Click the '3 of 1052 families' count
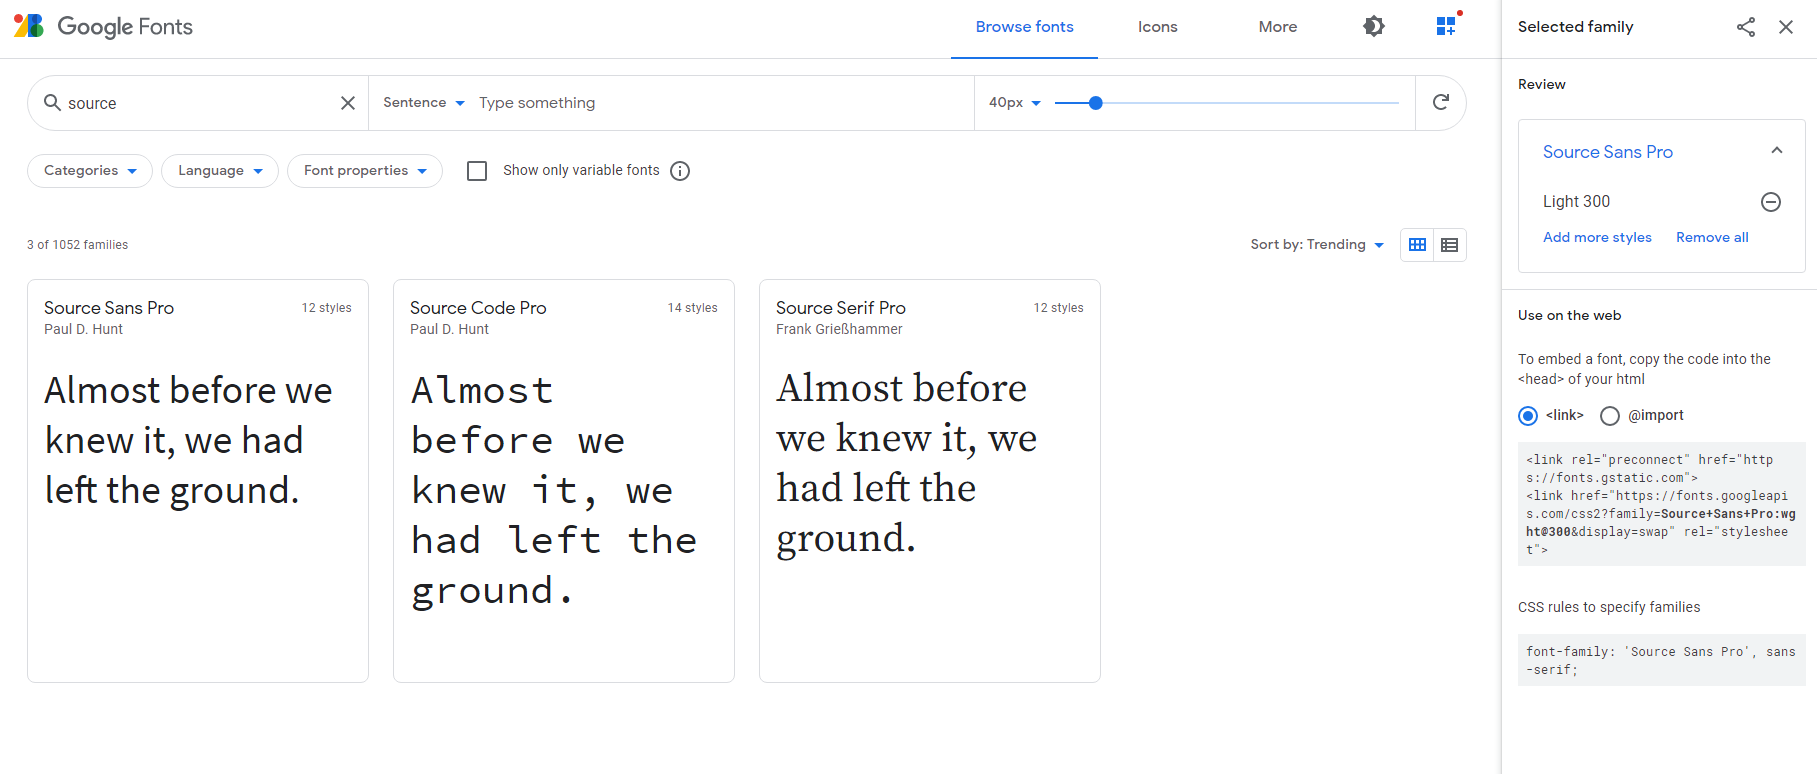Image resolution: width=1817 pixels, height=774 pixels. click(x=78, y=245)
